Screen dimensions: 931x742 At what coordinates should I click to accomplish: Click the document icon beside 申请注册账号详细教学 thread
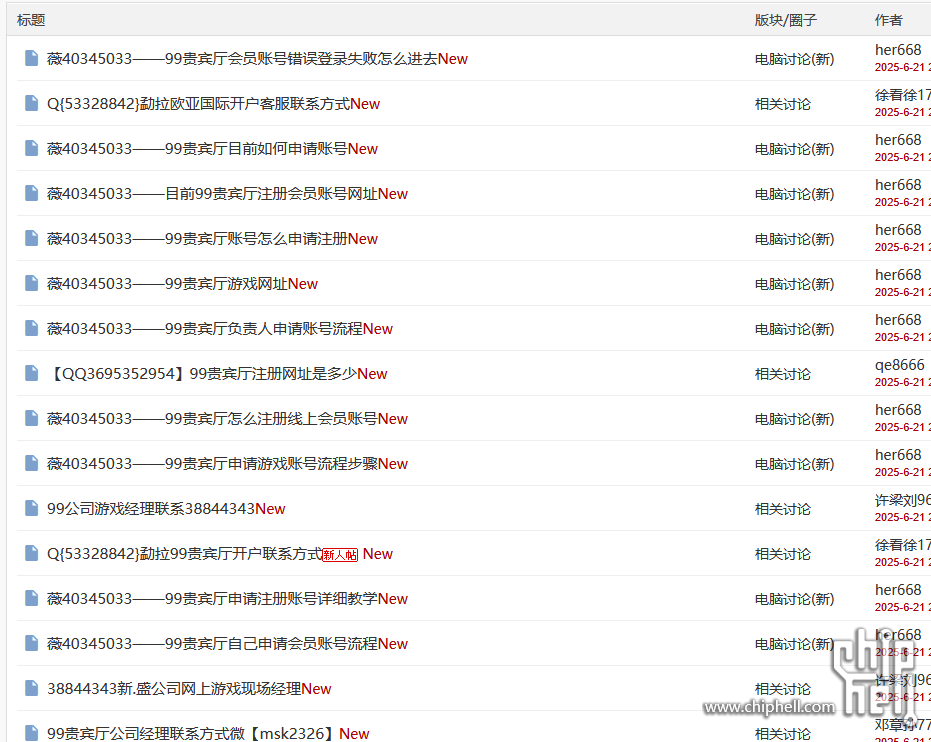pyautogui.click(x=31, y=598)
